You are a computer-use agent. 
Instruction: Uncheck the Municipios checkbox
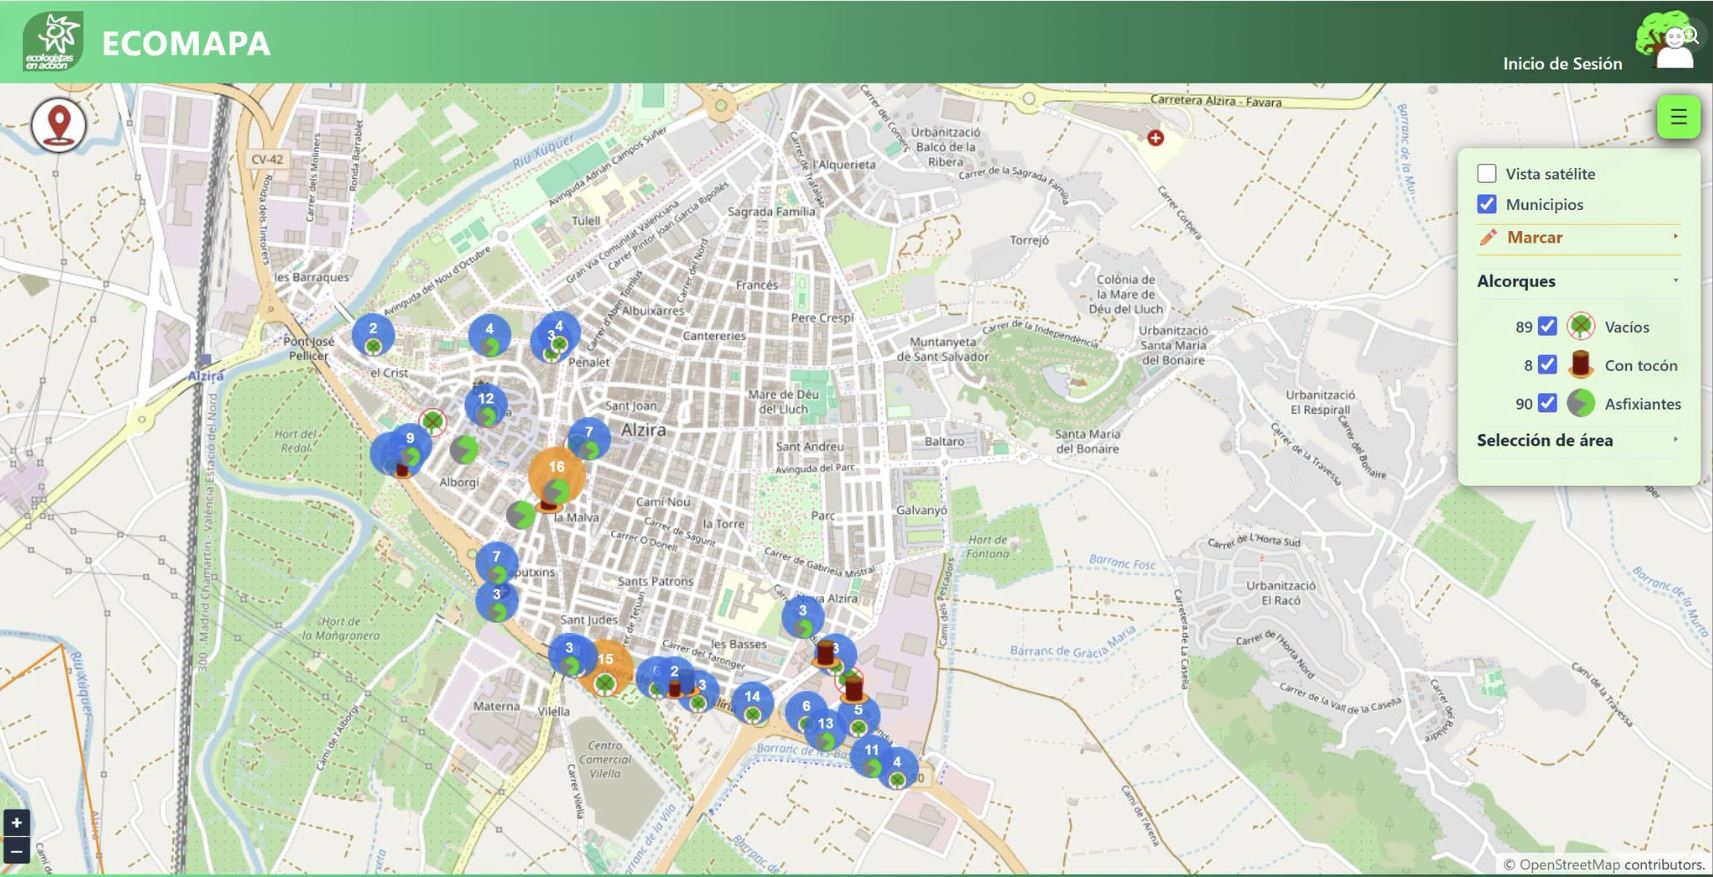pos(1487,204)
